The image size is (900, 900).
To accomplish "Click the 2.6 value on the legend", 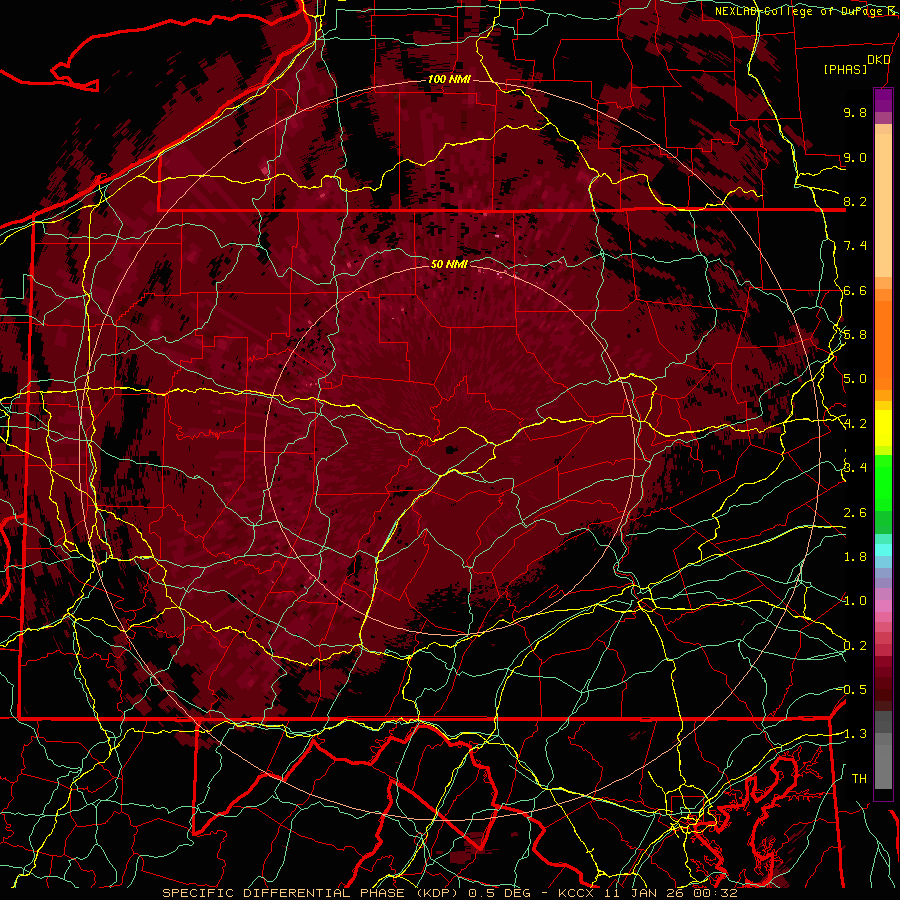I will 855,513.
